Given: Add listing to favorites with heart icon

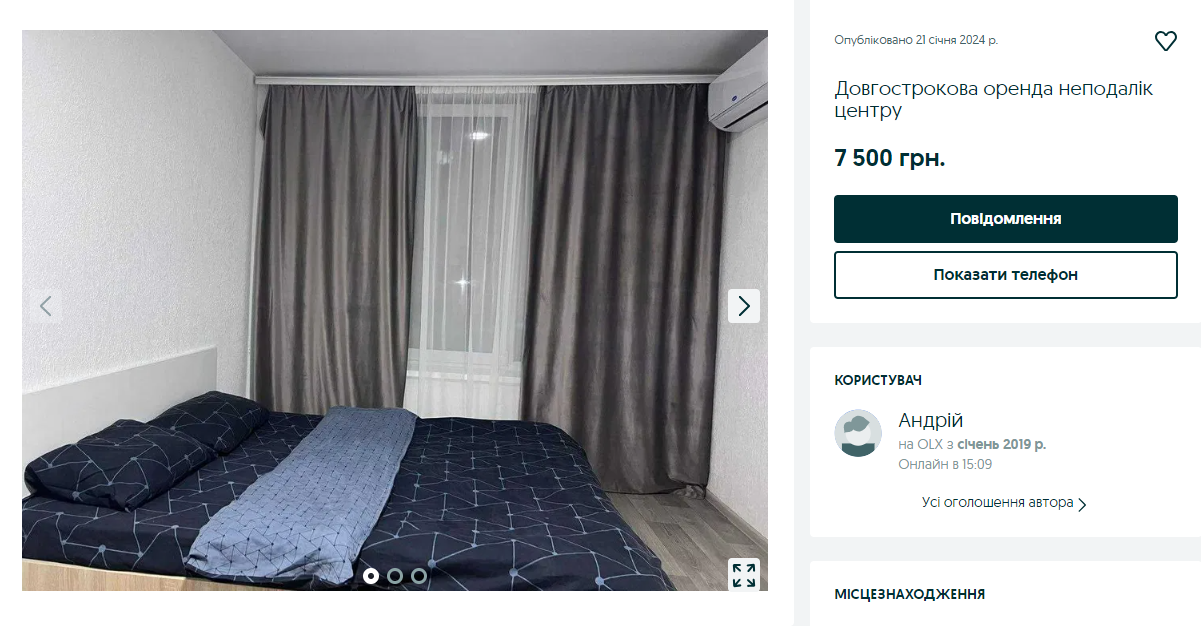Looking at the screenshot, I should point(1166,41).
